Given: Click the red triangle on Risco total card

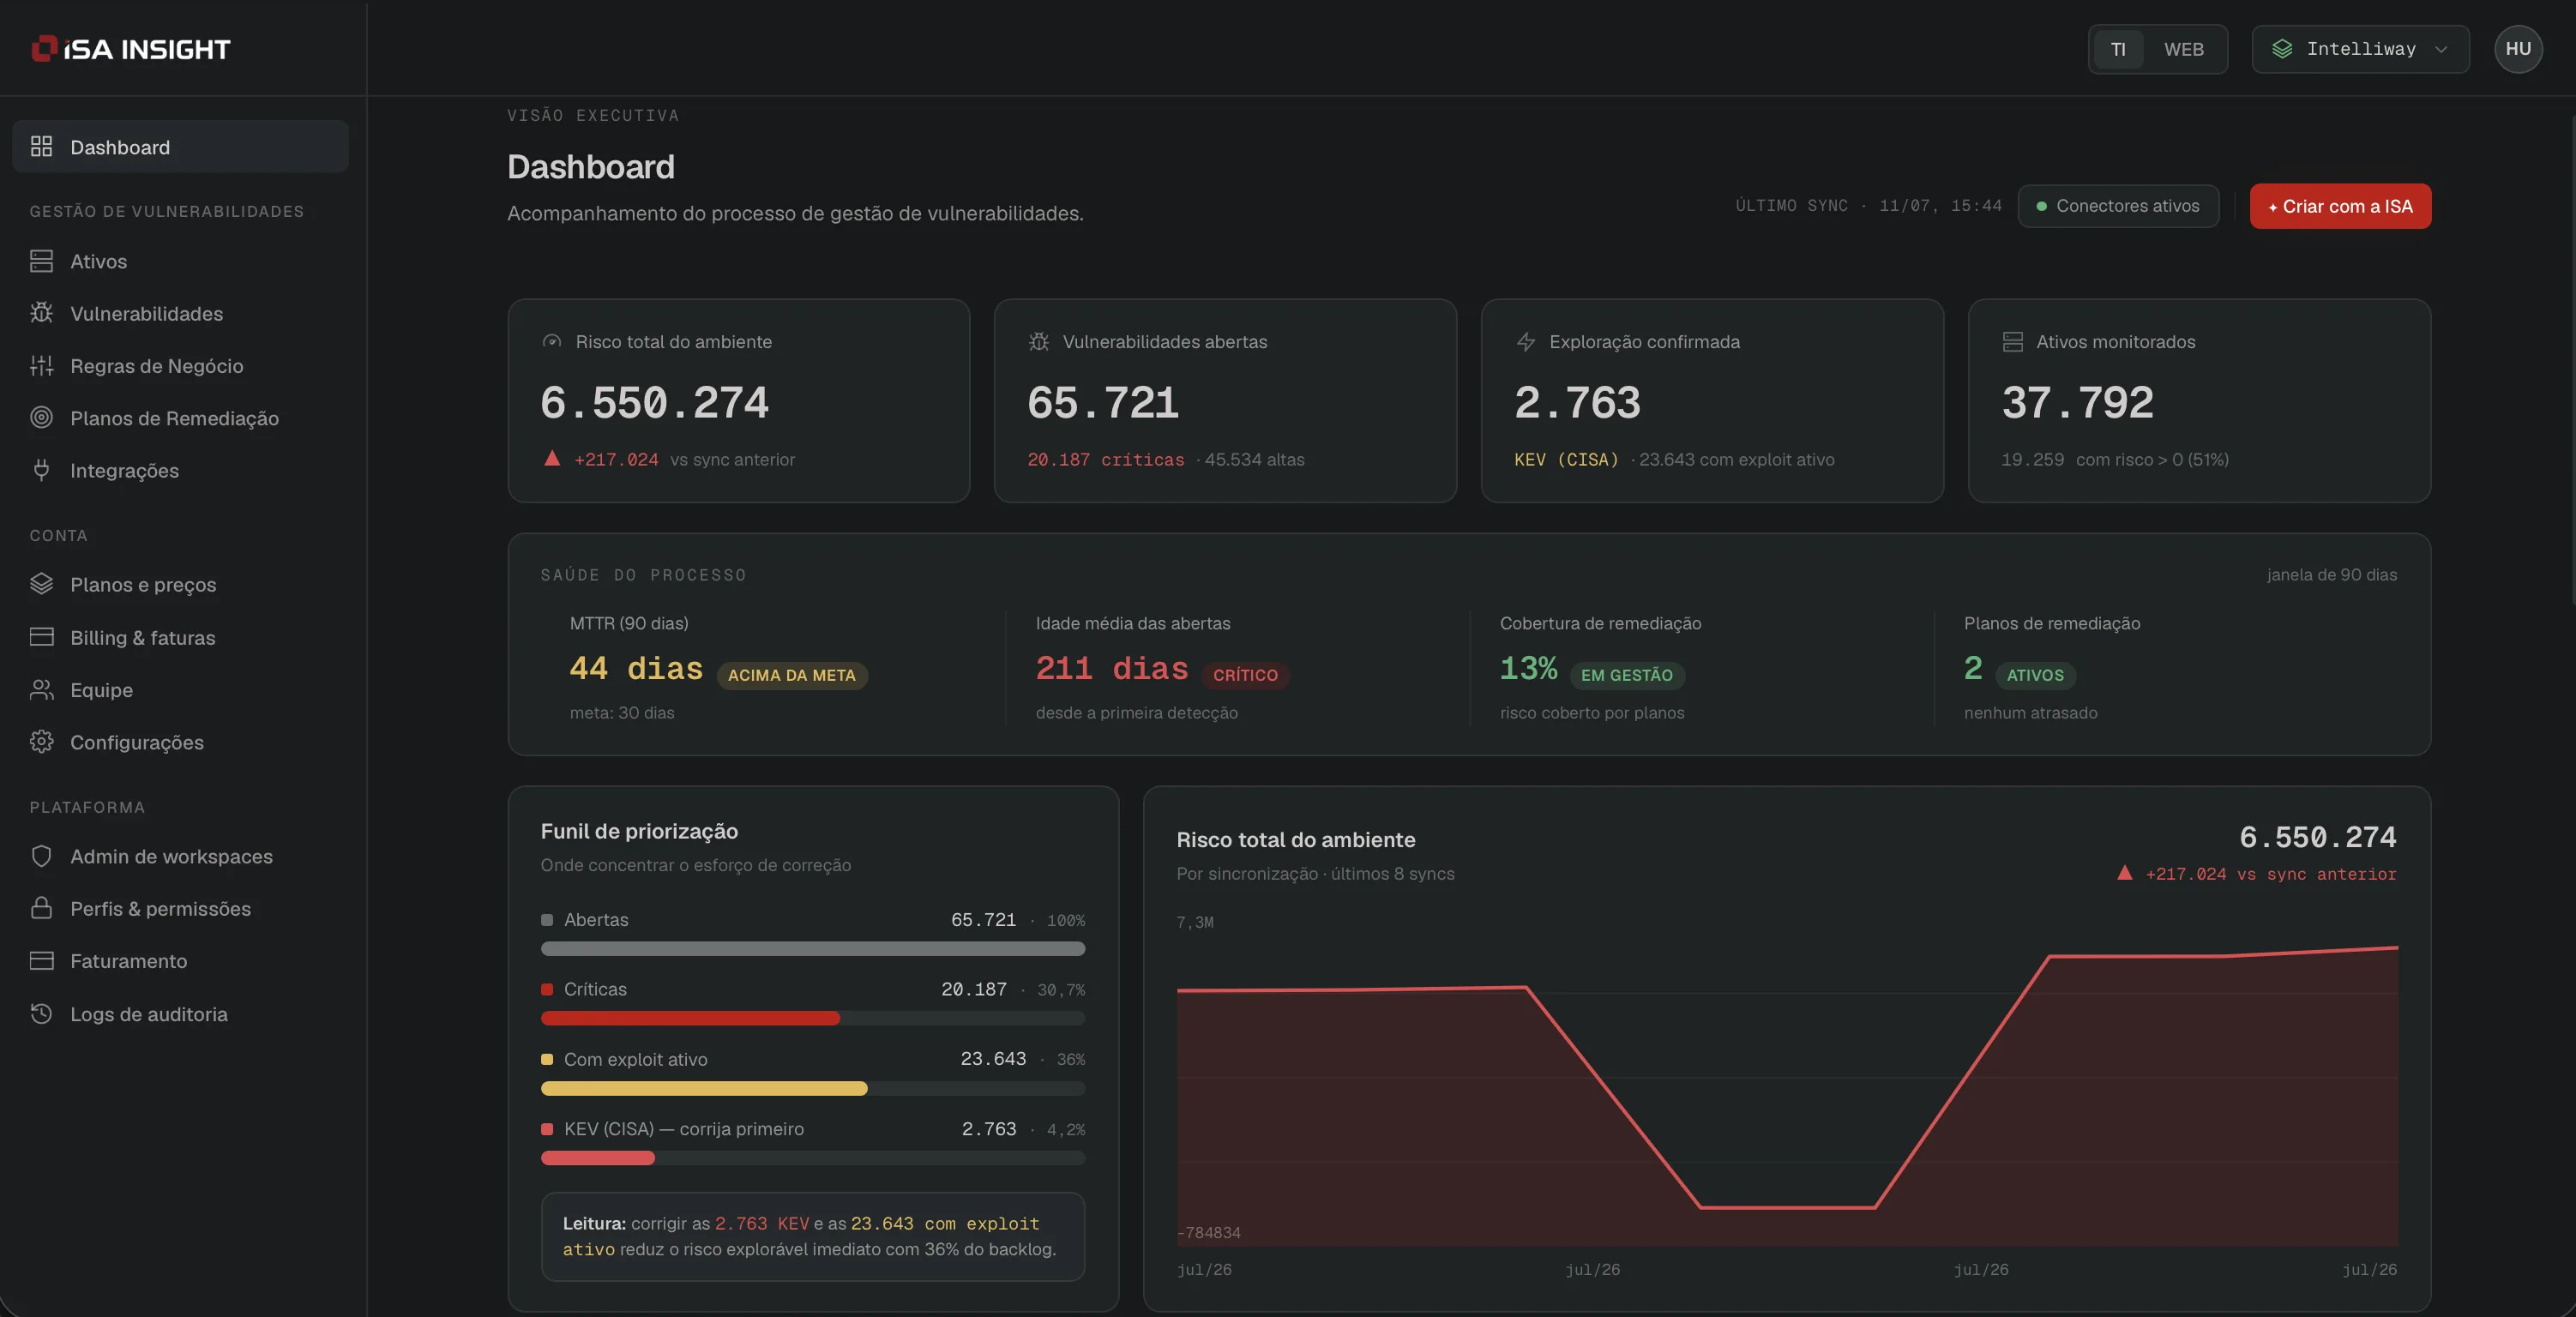Looking at the screenshot, I should tap(552, 458).
